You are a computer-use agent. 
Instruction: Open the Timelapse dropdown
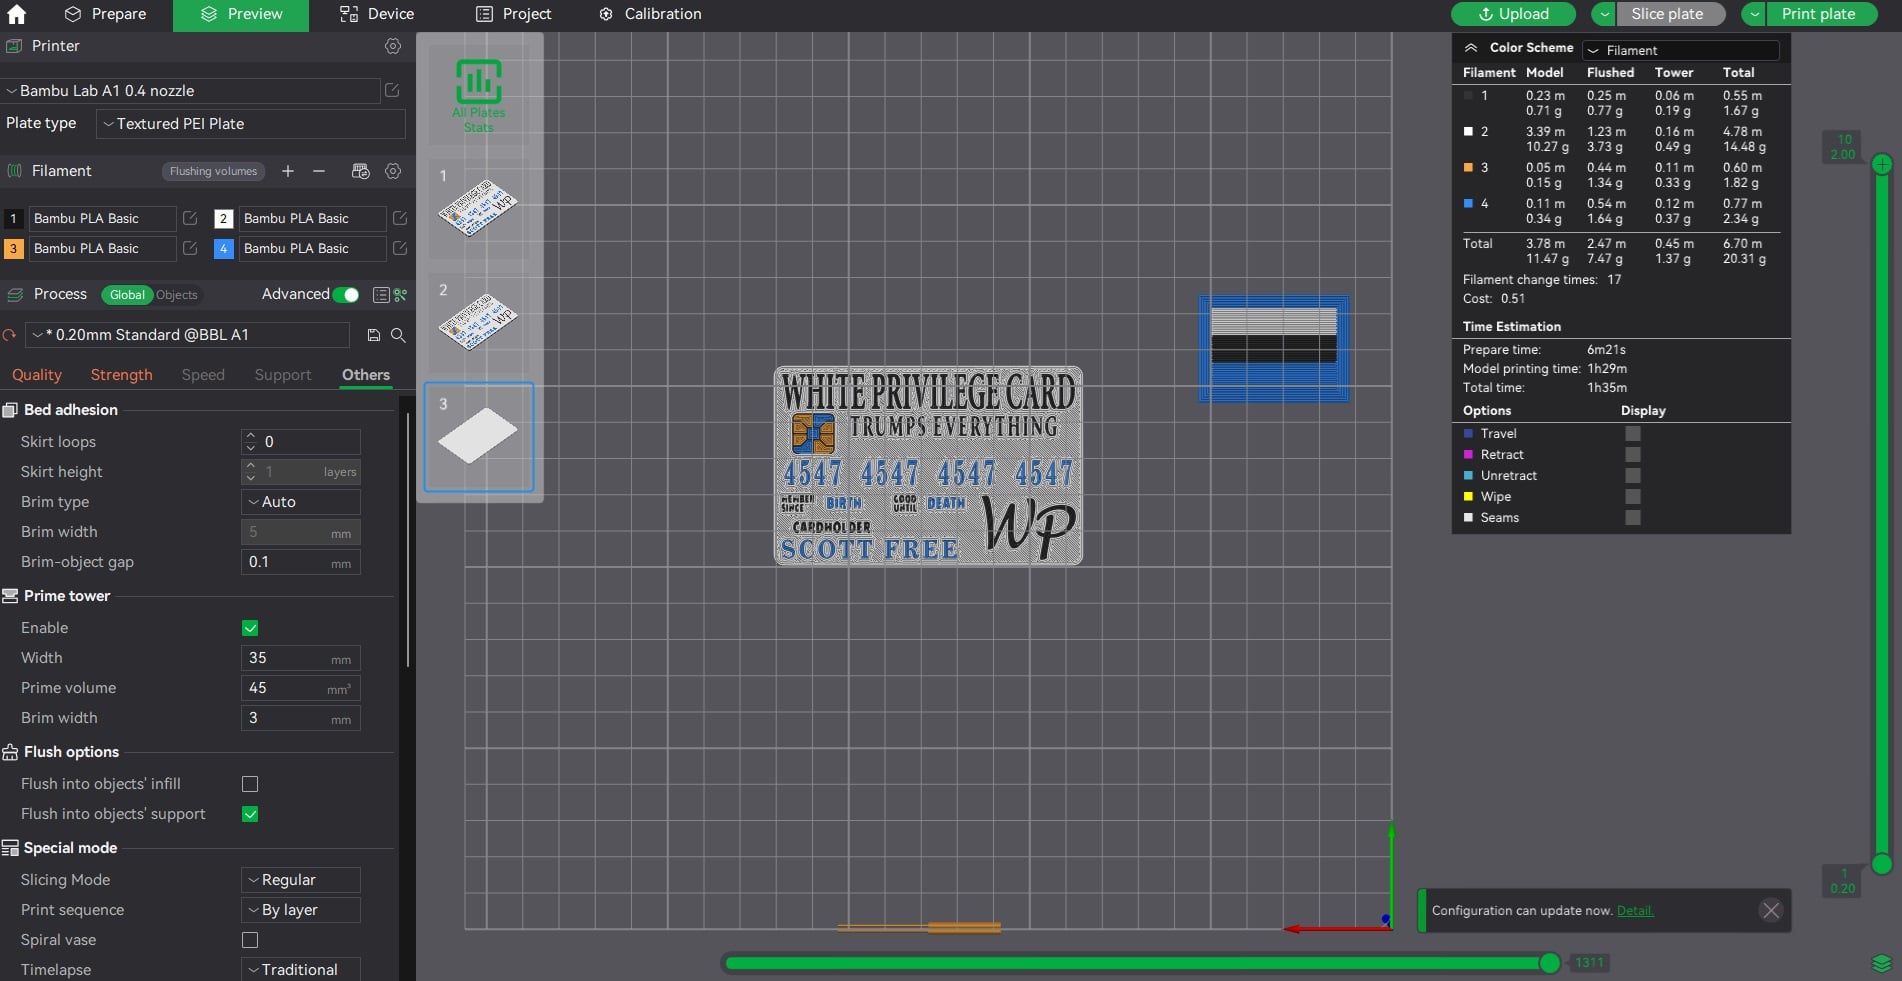pyautogui.click(x=301, y=969)
